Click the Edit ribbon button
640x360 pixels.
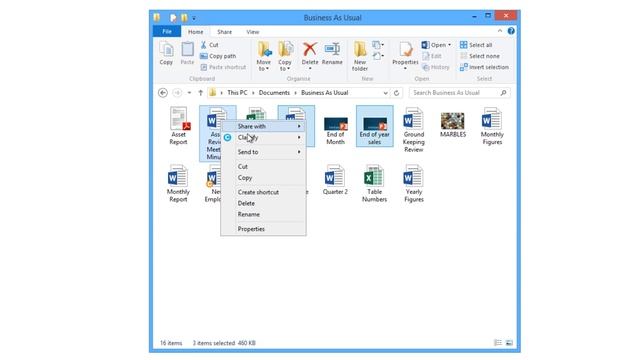pos(432,56)
